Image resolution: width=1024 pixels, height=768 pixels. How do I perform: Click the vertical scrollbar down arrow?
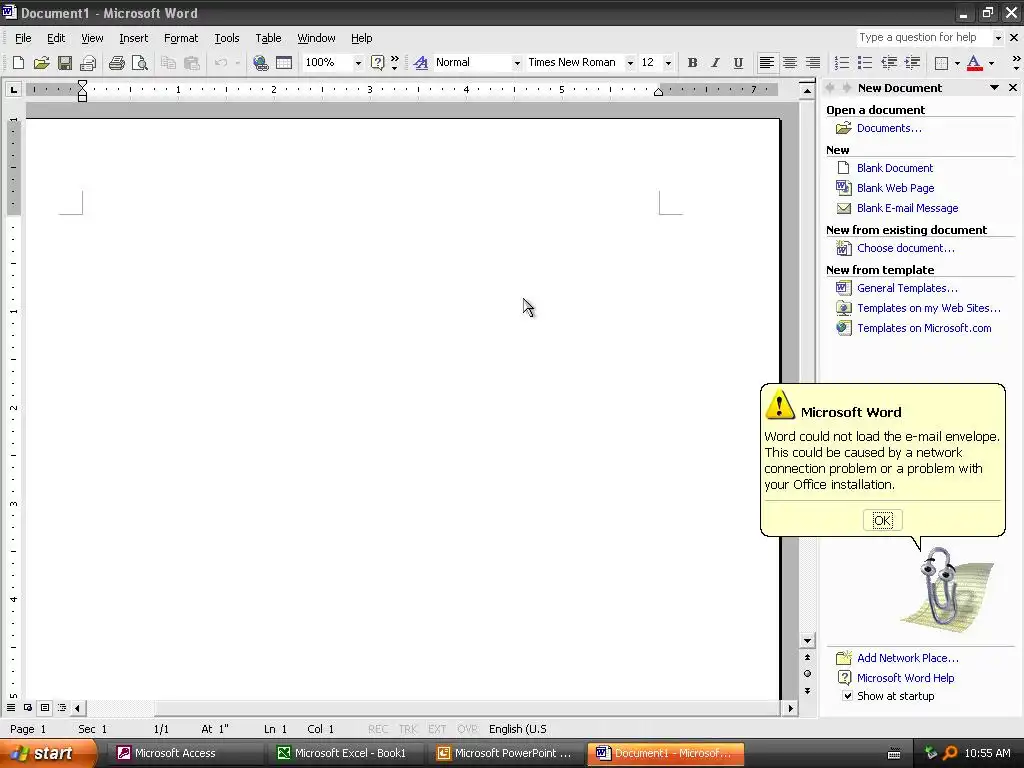[x=807, y=641]
